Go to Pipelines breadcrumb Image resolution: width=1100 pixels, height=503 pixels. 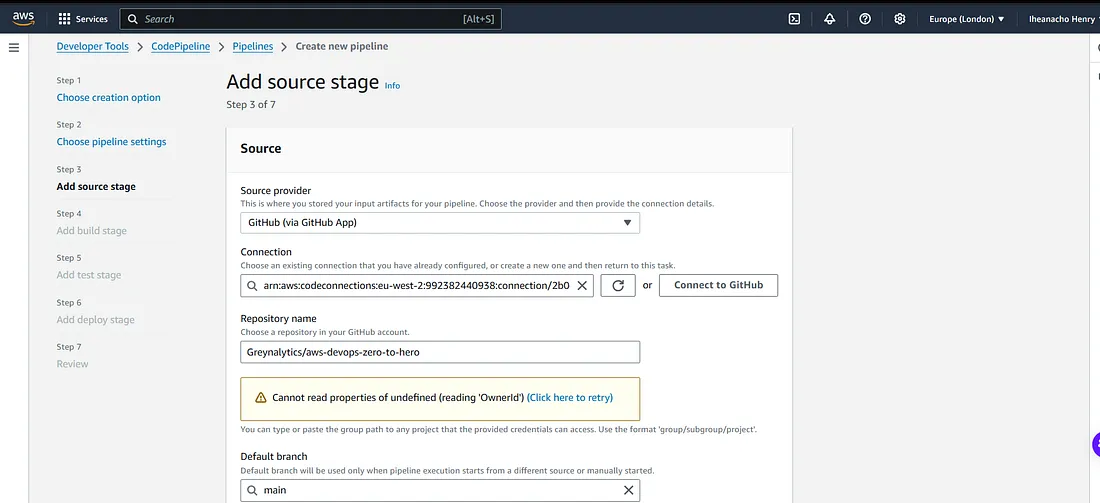tap(253, 46)
